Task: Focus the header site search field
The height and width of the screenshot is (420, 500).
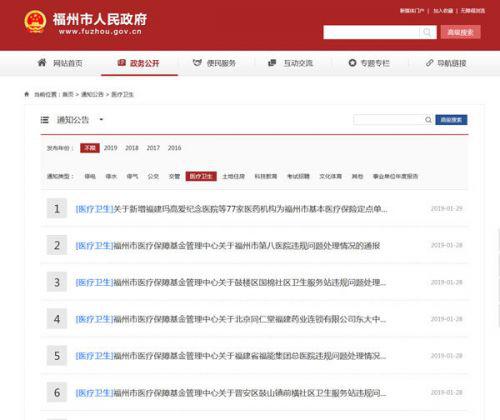Action: coord(371,32)
